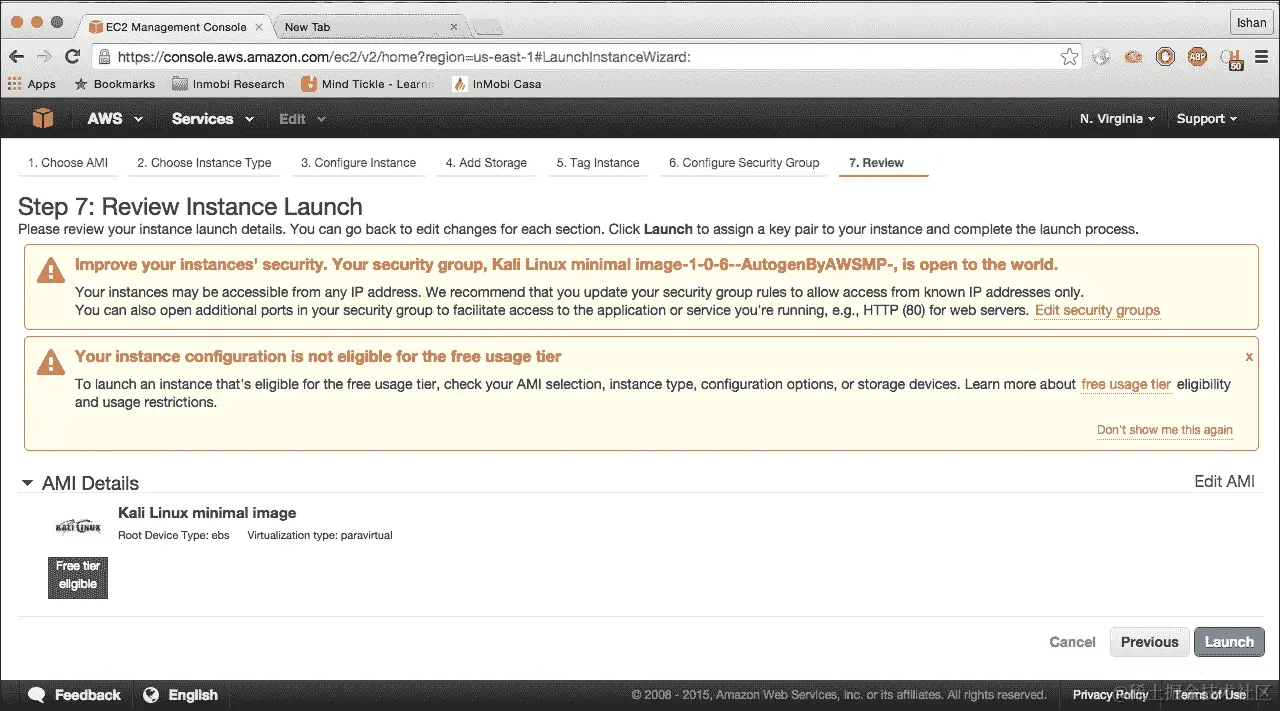Click the padlock site info icon
This screenshot has width=1280, height=711.
tap(104, 57)
